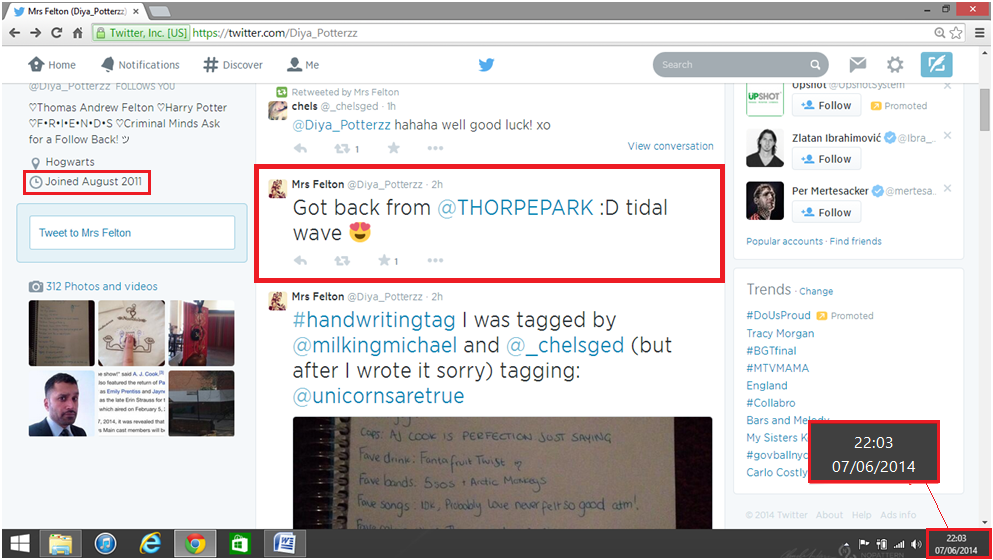Follow the Upshot promoted account
Image resolution: width=993 pixels, height=560 pixels.
(x=826, y=106)
